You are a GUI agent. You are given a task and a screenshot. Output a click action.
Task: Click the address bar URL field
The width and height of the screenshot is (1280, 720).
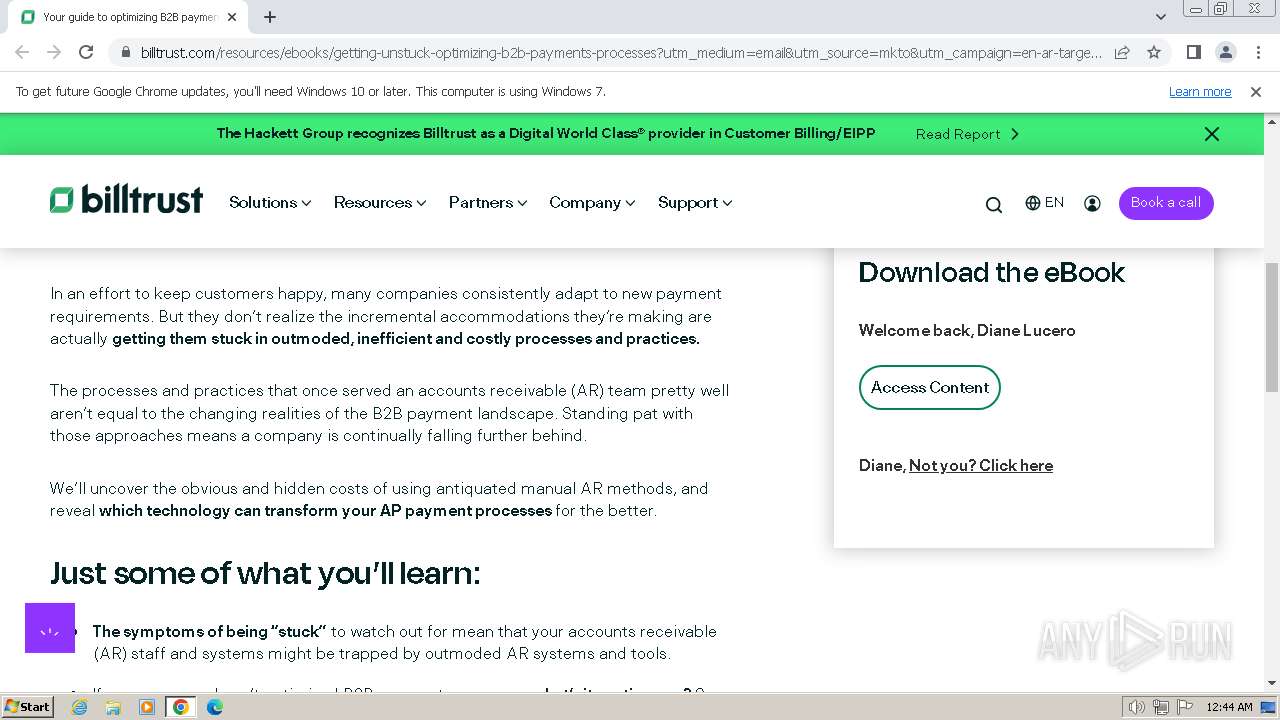[620, 52]
